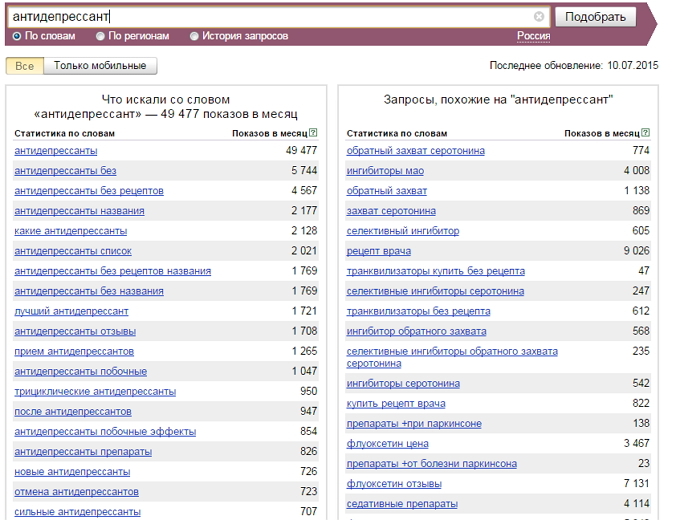Screen dimensions: 680x520
Task: Select the 'По словам' radio button
Action: pos(17,36)
